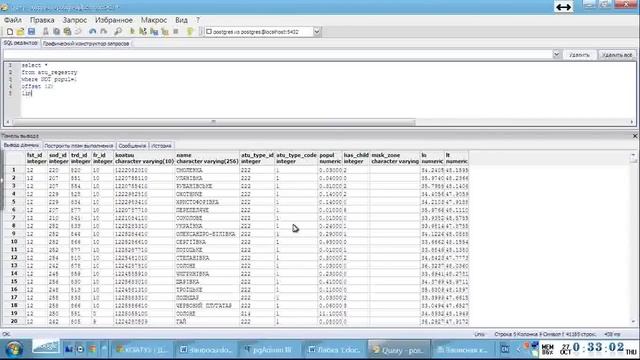Click the taskbar clock

coord(598,348)
